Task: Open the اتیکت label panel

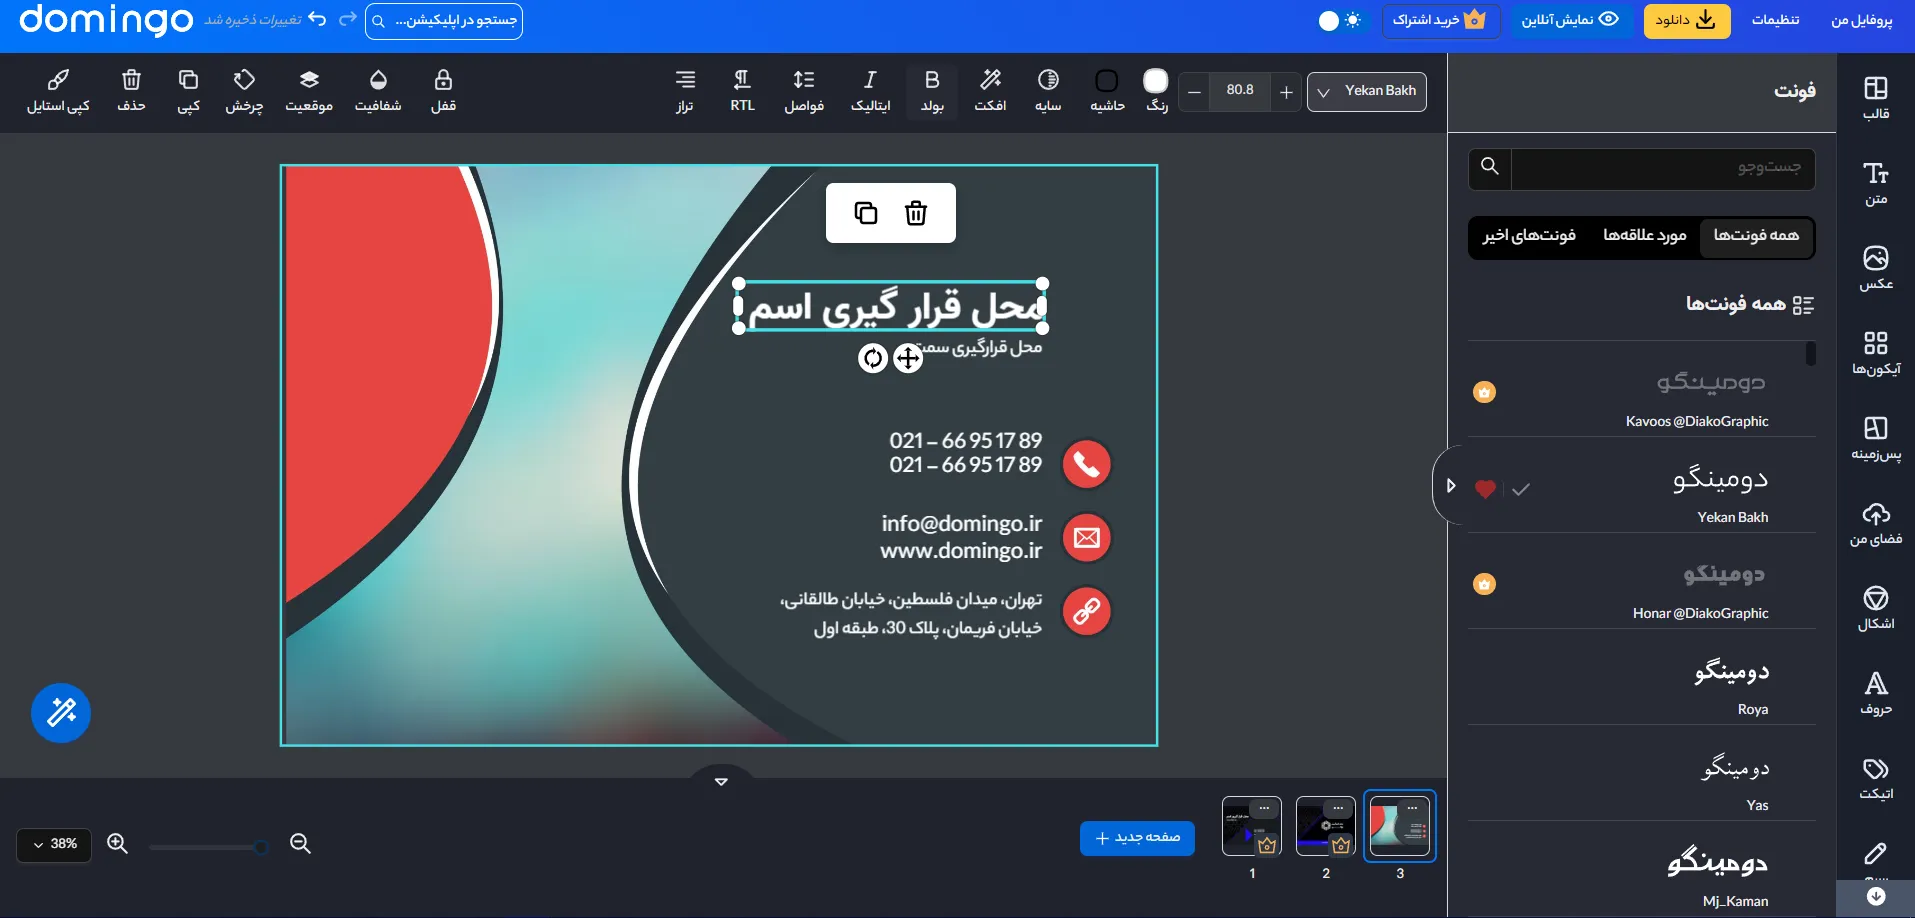Action: [1875, 778]
